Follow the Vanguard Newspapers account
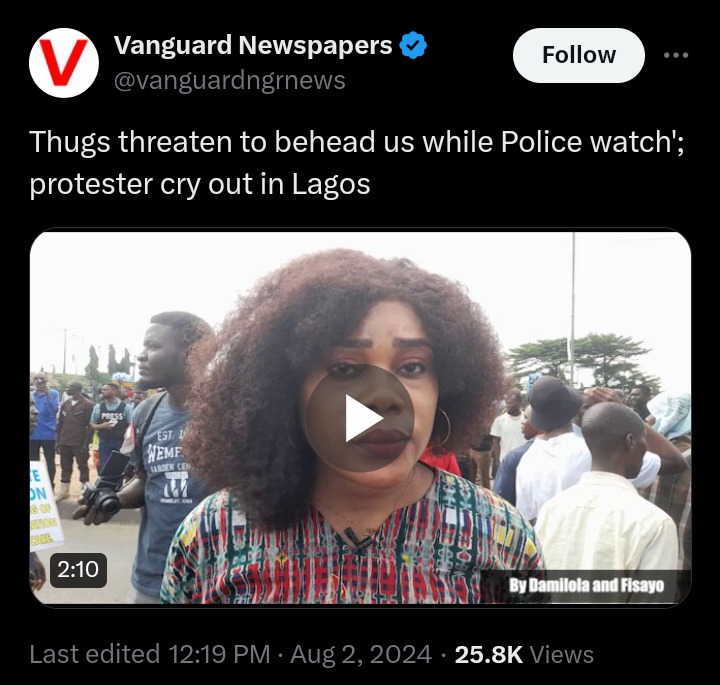720x685 pixels. click(x=579, y=55)
